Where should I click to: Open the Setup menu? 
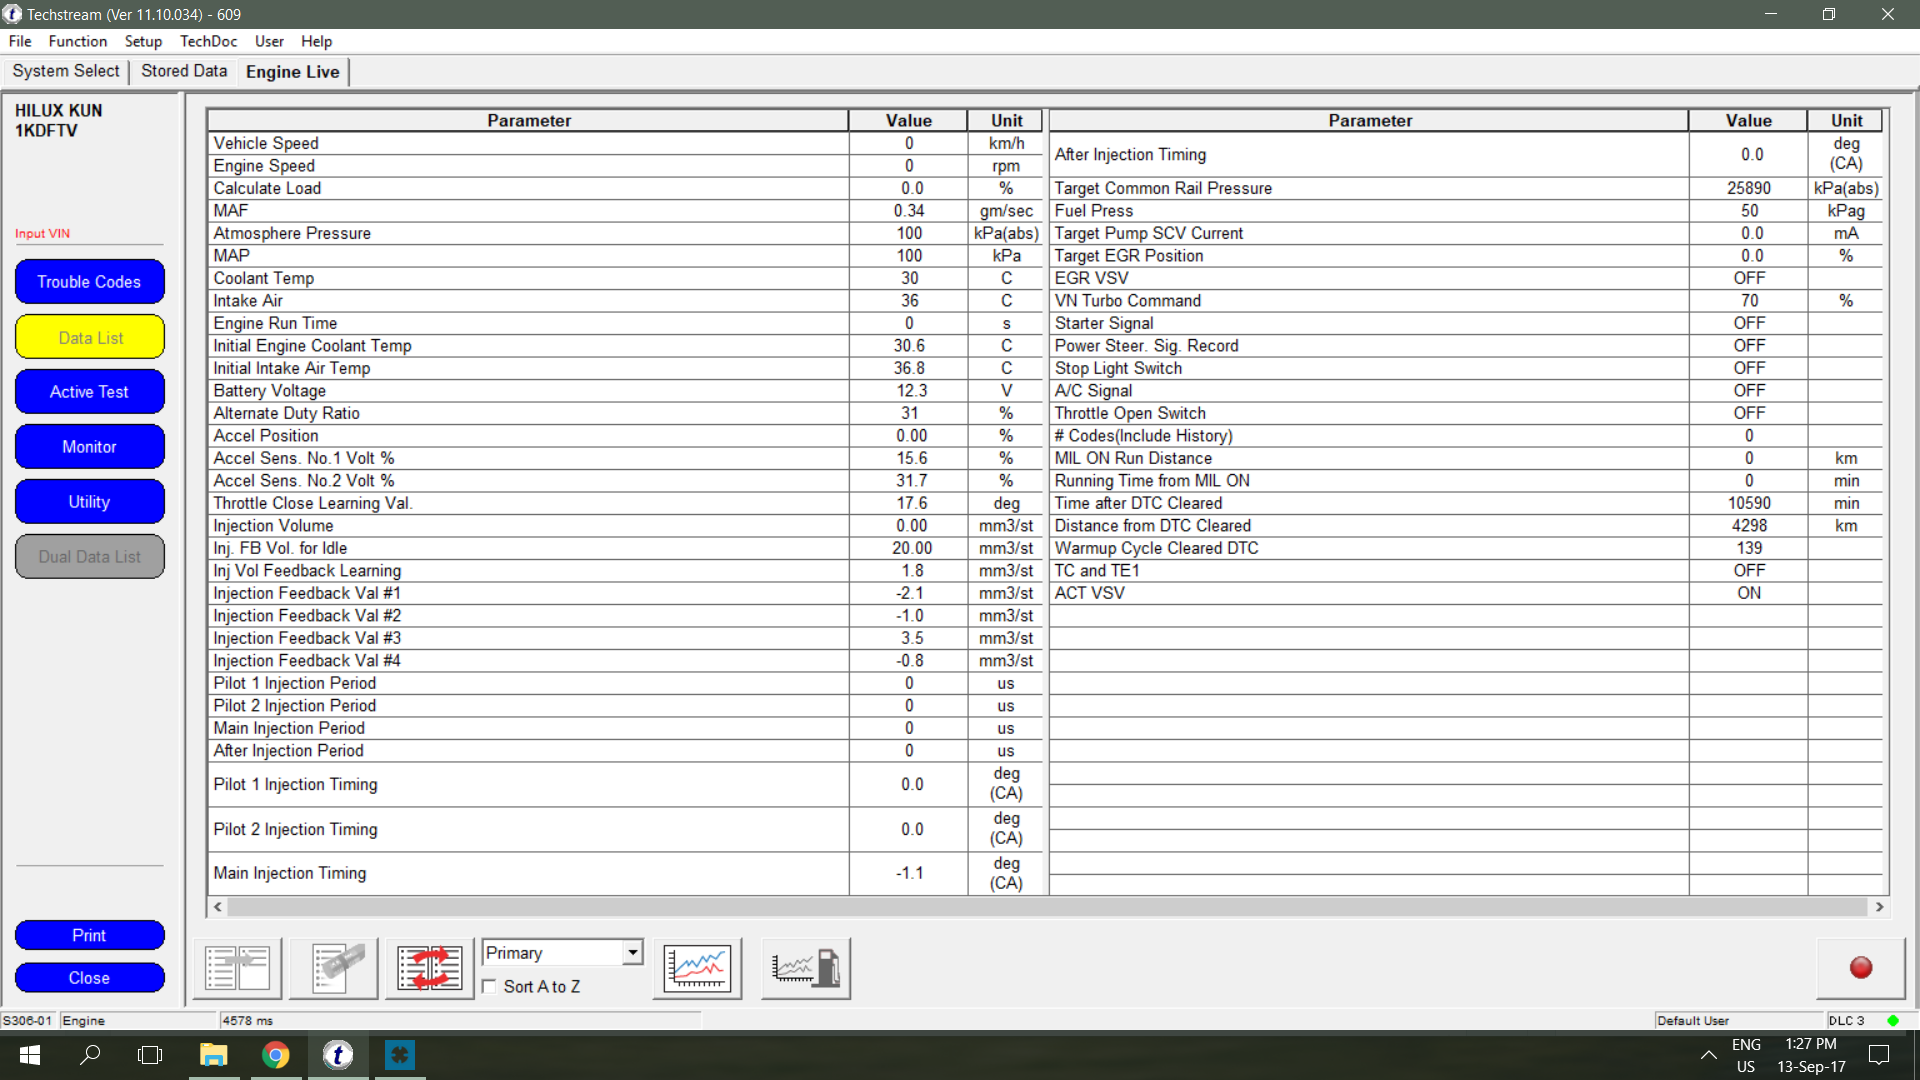coord(143,41)
